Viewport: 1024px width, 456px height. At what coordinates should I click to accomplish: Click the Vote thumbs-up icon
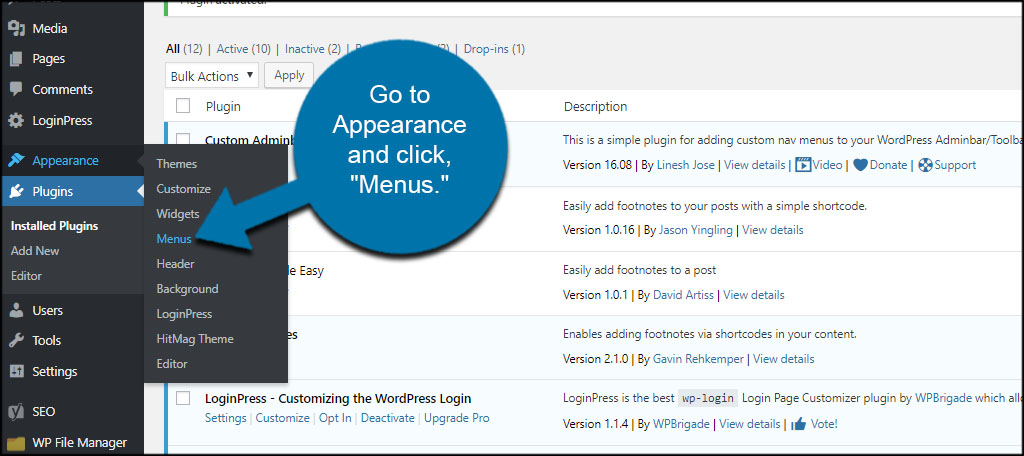[798, 424]
